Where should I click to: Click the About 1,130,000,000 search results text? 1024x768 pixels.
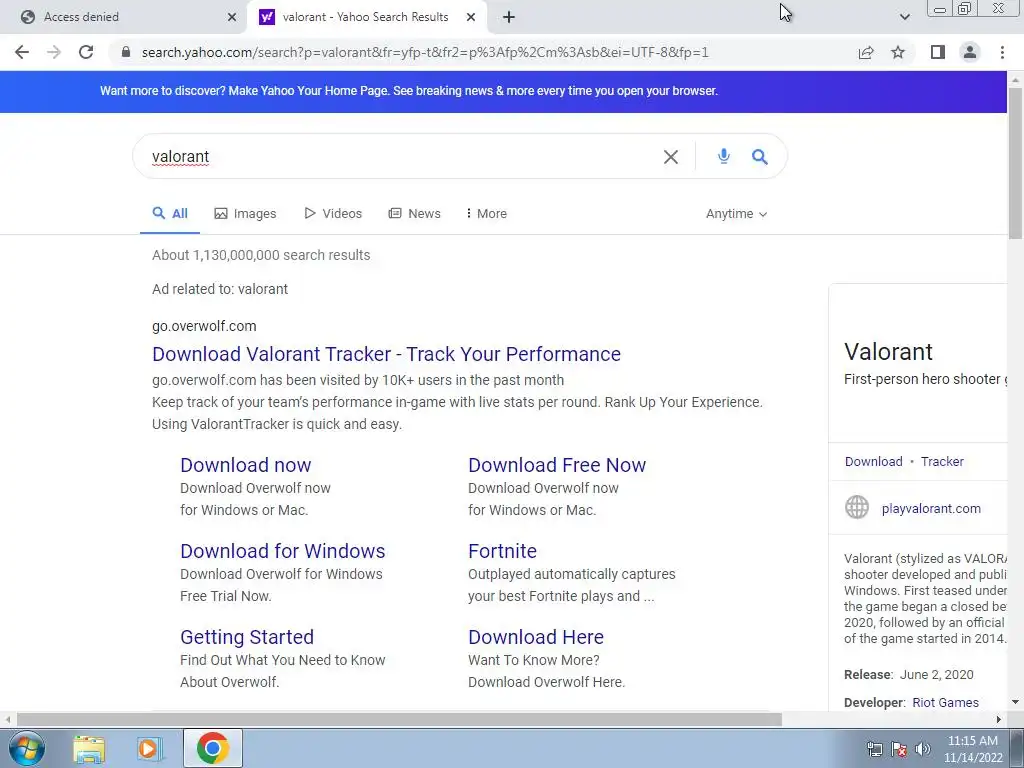tap(261, 255)
